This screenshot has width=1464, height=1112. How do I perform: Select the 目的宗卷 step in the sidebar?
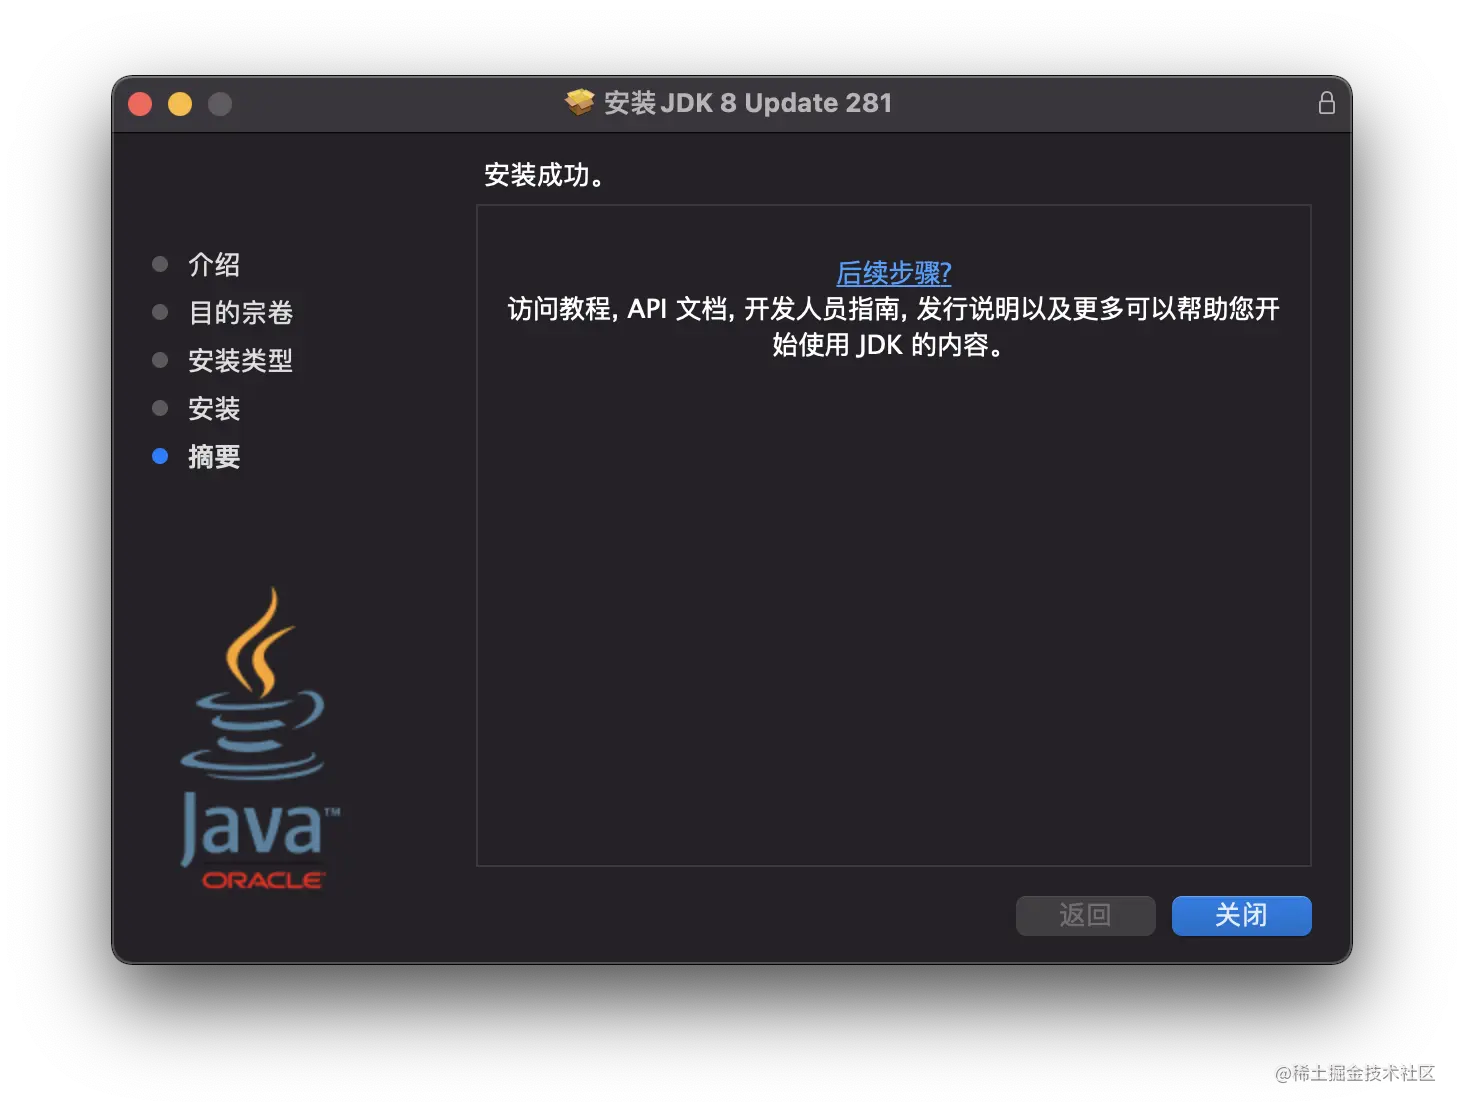pyautogui.click(x=240, y=312)
